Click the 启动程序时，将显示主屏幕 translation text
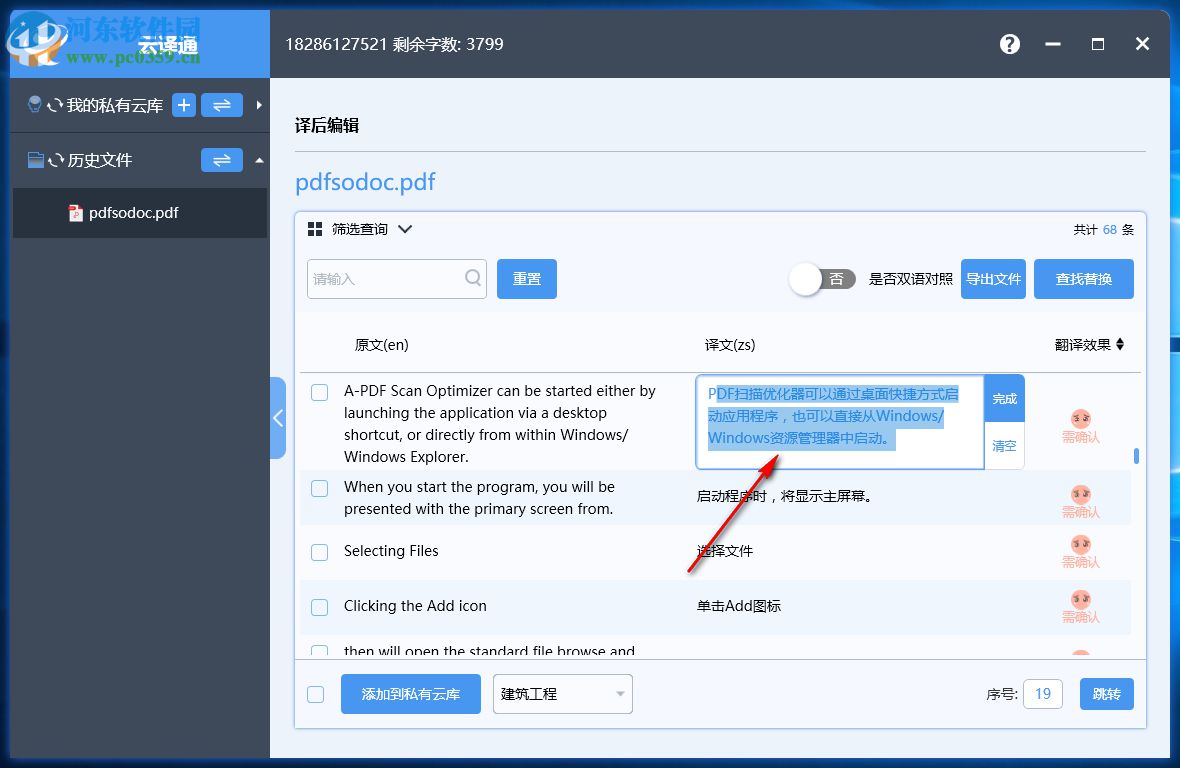Image resolution: width=1180 pixels, height=768 pixels. pyautogui.click(x=784, y=496)
